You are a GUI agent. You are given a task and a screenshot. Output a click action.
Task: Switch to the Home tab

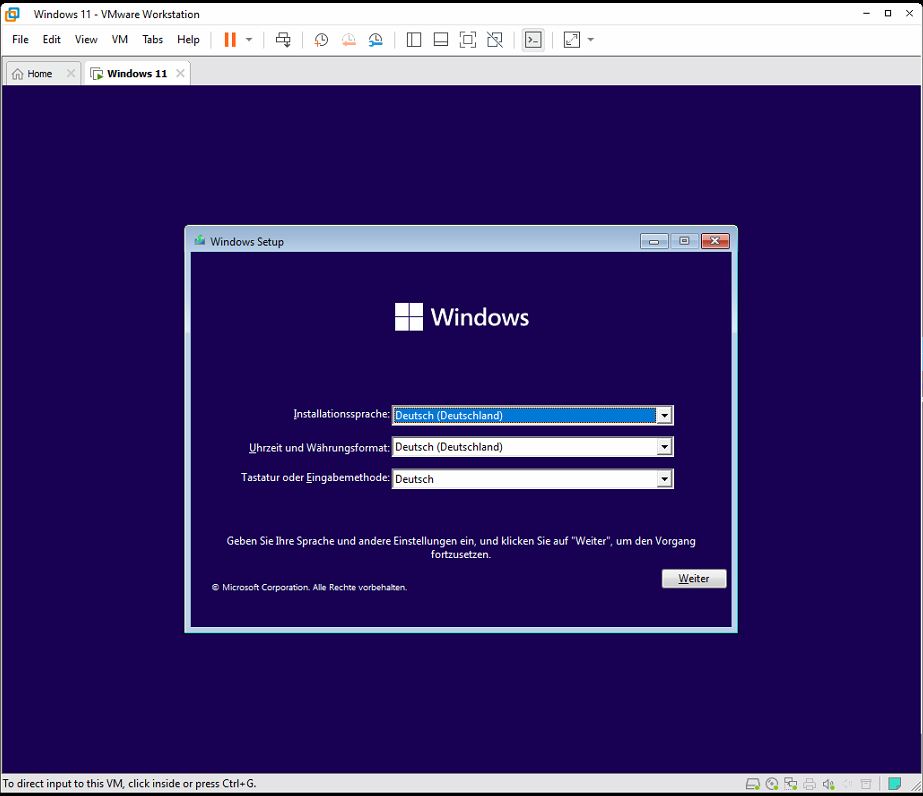pos(40,74)
